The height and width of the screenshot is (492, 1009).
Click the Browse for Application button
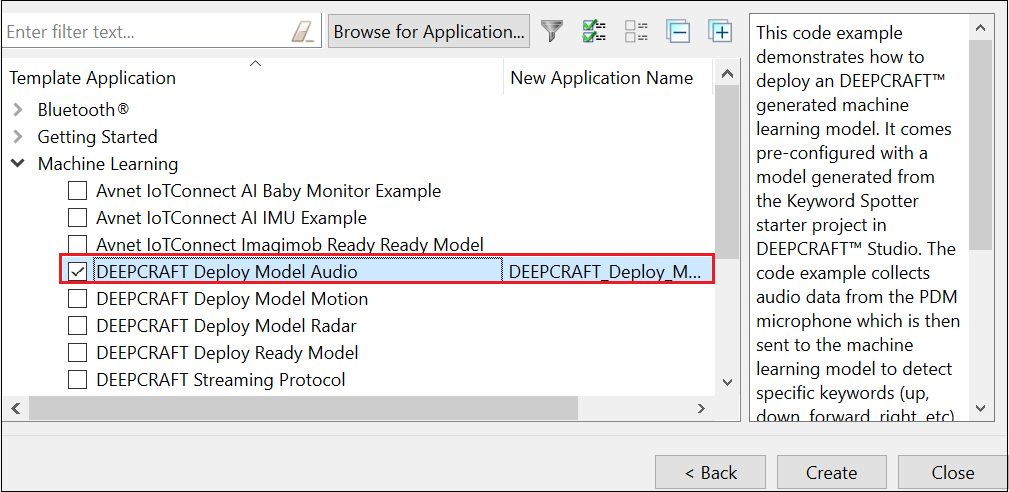coord(429,32)
